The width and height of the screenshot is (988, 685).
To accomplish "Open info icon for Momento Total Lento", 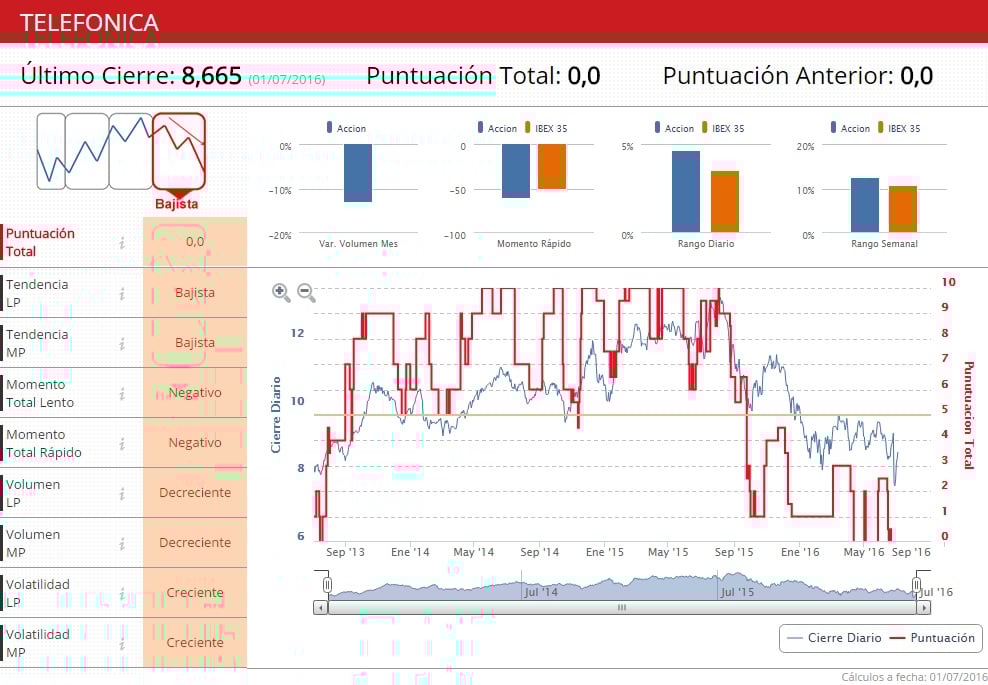I will point(122,394).
